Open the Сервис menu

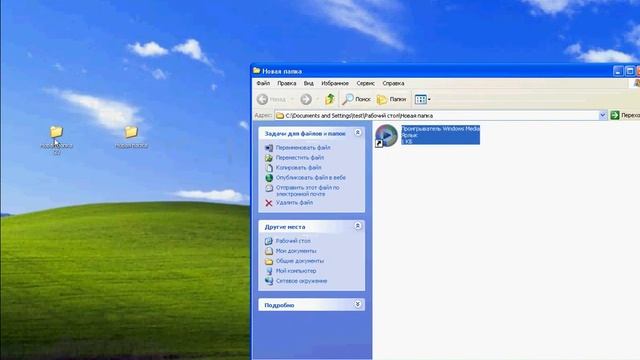(365, 83)
